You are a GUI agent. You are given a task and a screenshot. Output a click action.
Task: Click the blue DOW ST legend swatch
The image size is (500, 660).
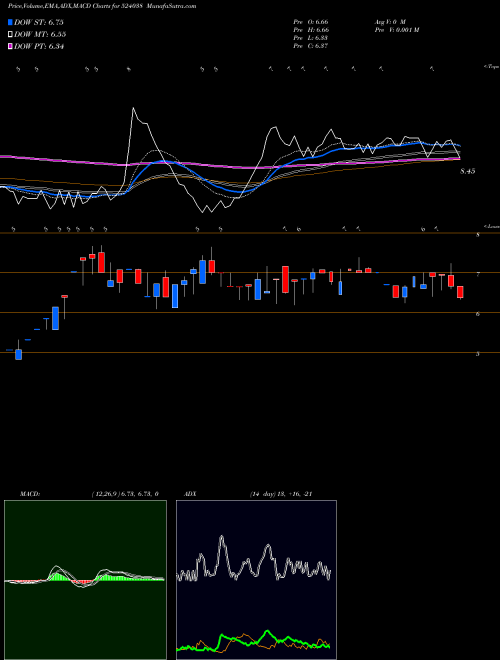(10, 22)
